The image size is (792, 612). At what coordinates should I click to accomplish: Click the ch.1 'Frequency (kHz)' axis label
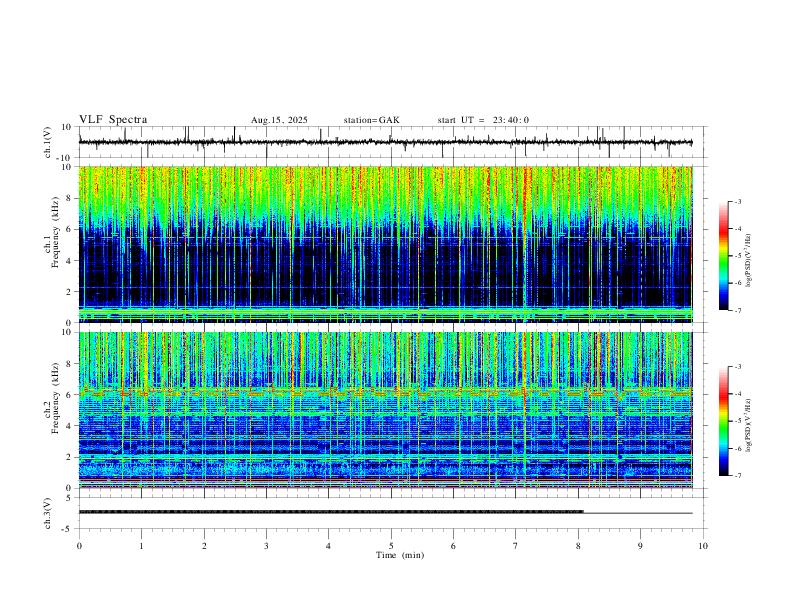(55, 232)
